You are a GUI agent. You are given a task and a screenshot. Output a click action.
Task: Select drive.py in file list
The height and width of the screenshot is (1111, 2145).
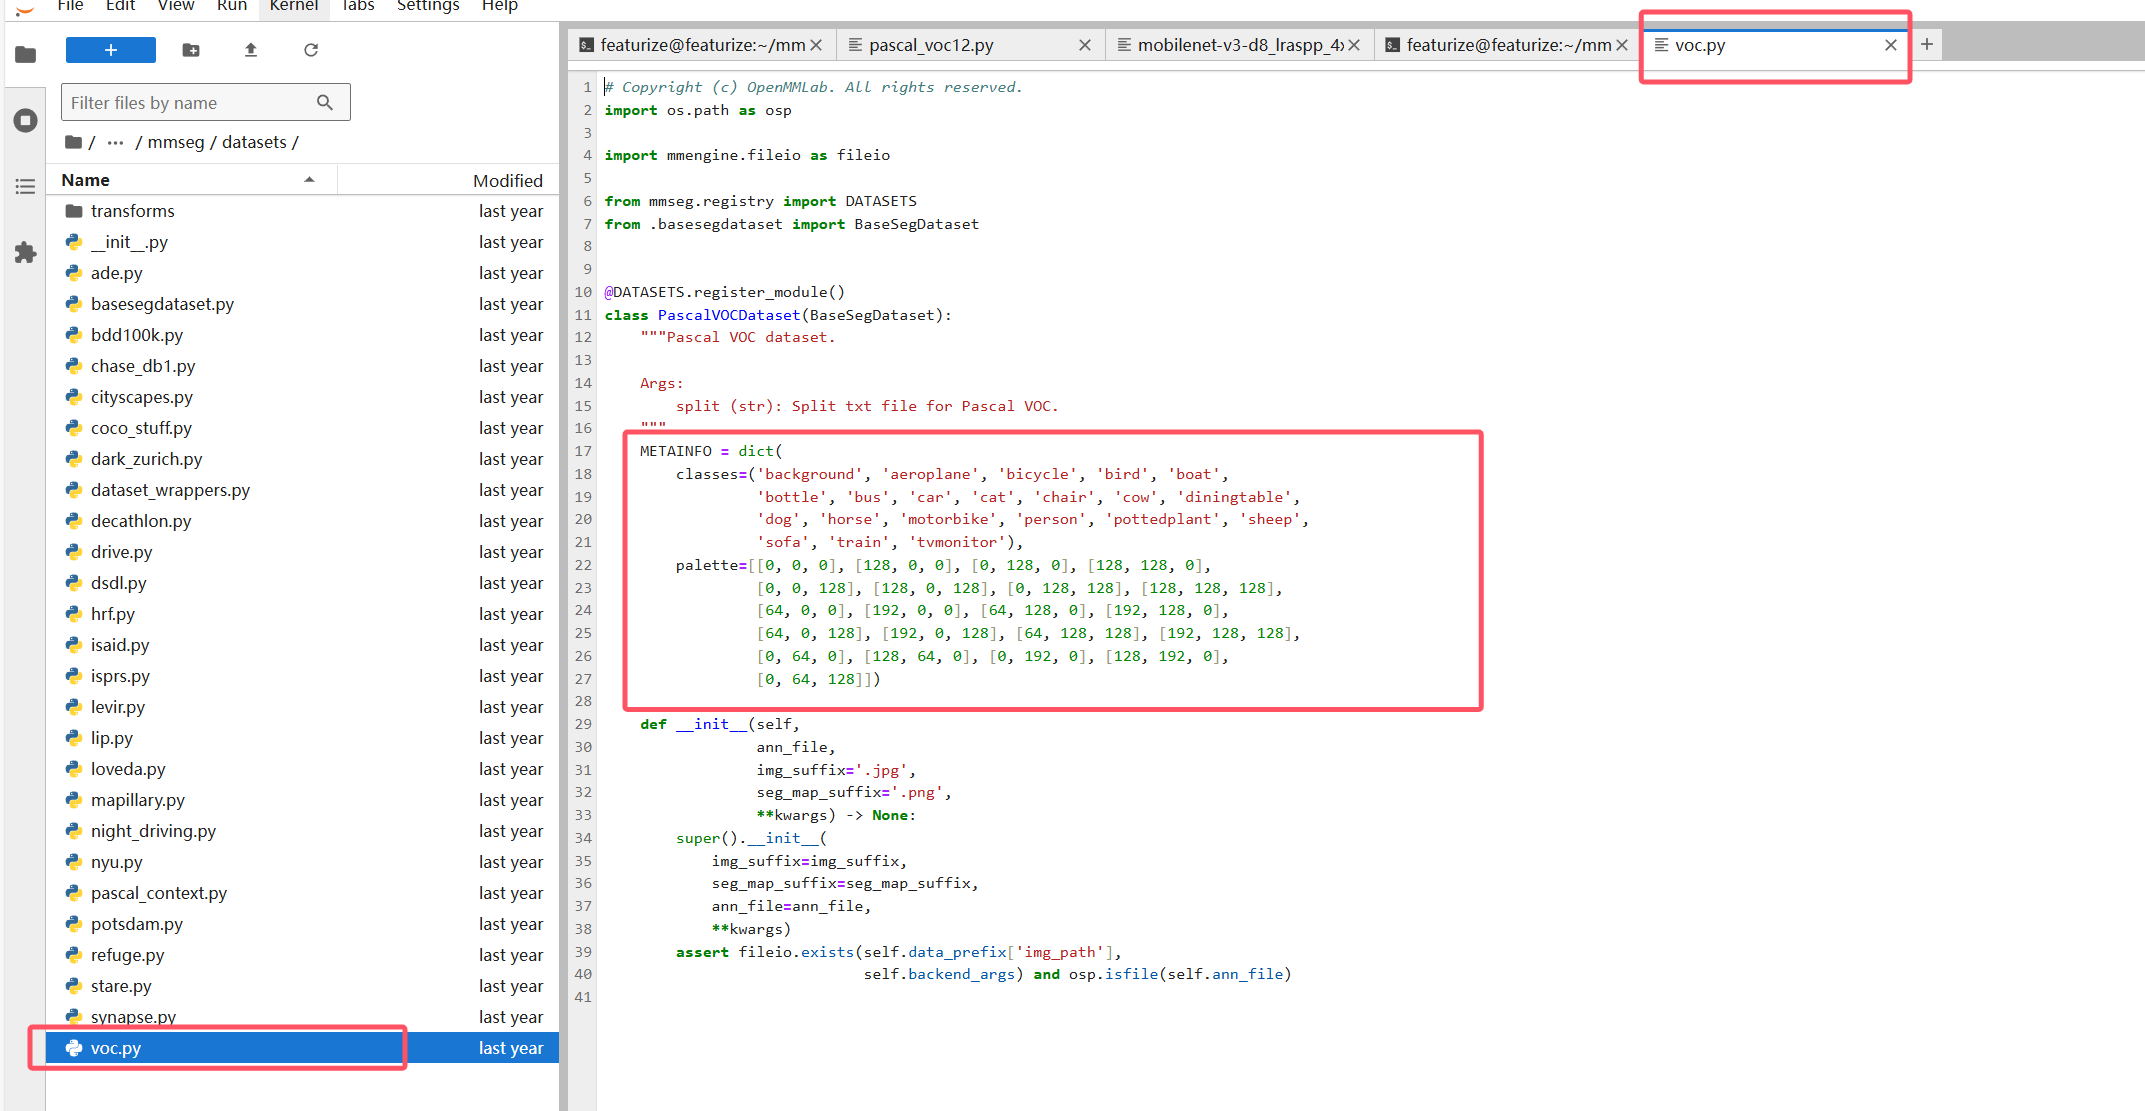pos(302,552)
